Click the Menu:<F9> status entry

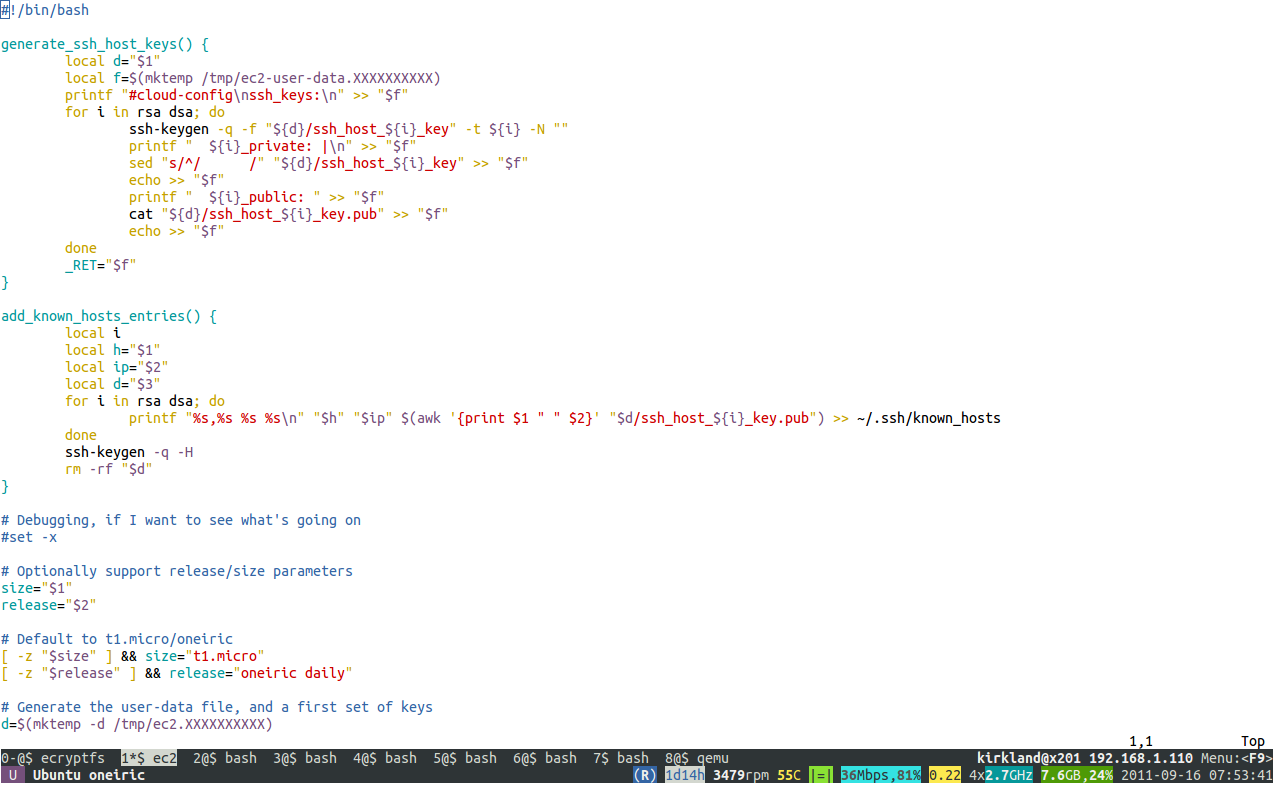tap(1237, 758)
